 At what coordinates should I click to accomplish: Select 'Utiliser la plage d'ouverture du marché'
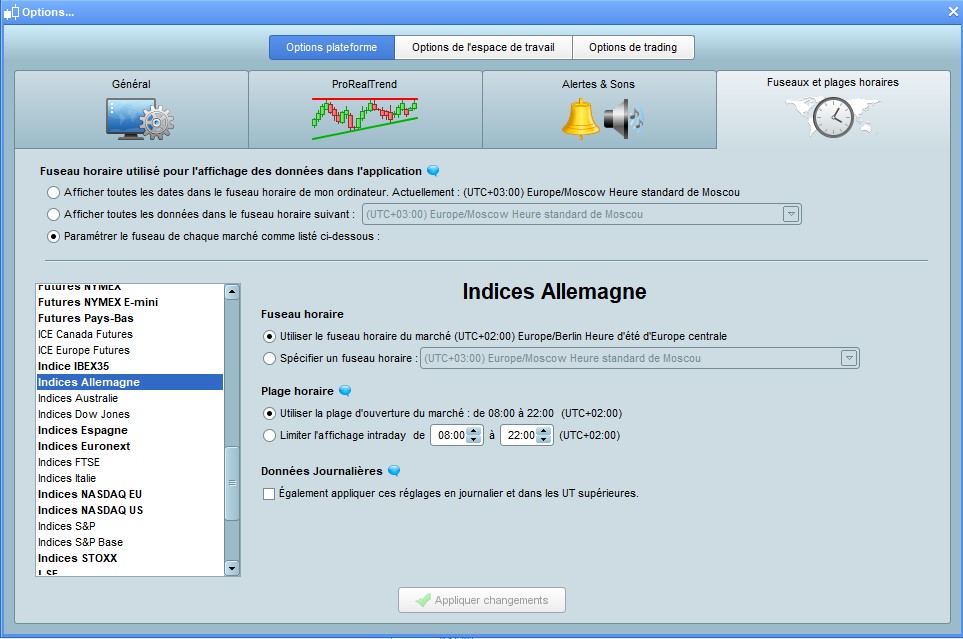pyautogui.click(x=269, y=413)
